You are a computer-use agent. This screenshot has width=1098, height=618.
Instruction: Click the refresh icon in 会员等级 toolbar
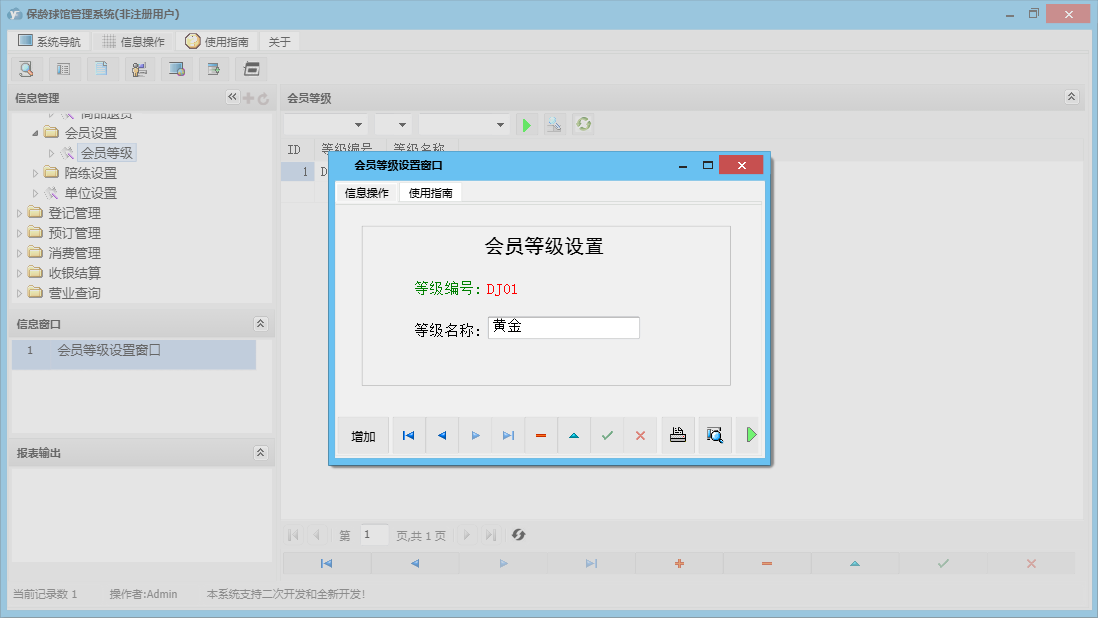click(583, 124)
